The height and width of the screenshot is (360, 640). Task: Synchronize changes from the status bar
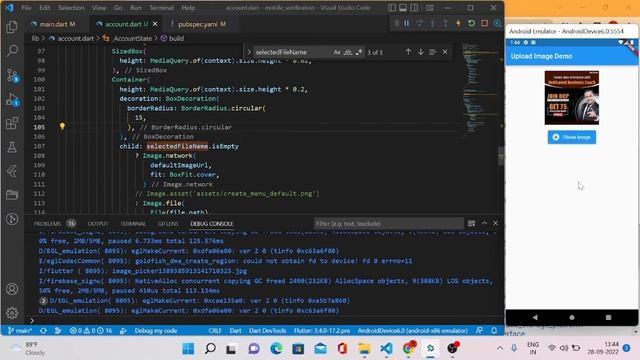(x=43, y=331)
